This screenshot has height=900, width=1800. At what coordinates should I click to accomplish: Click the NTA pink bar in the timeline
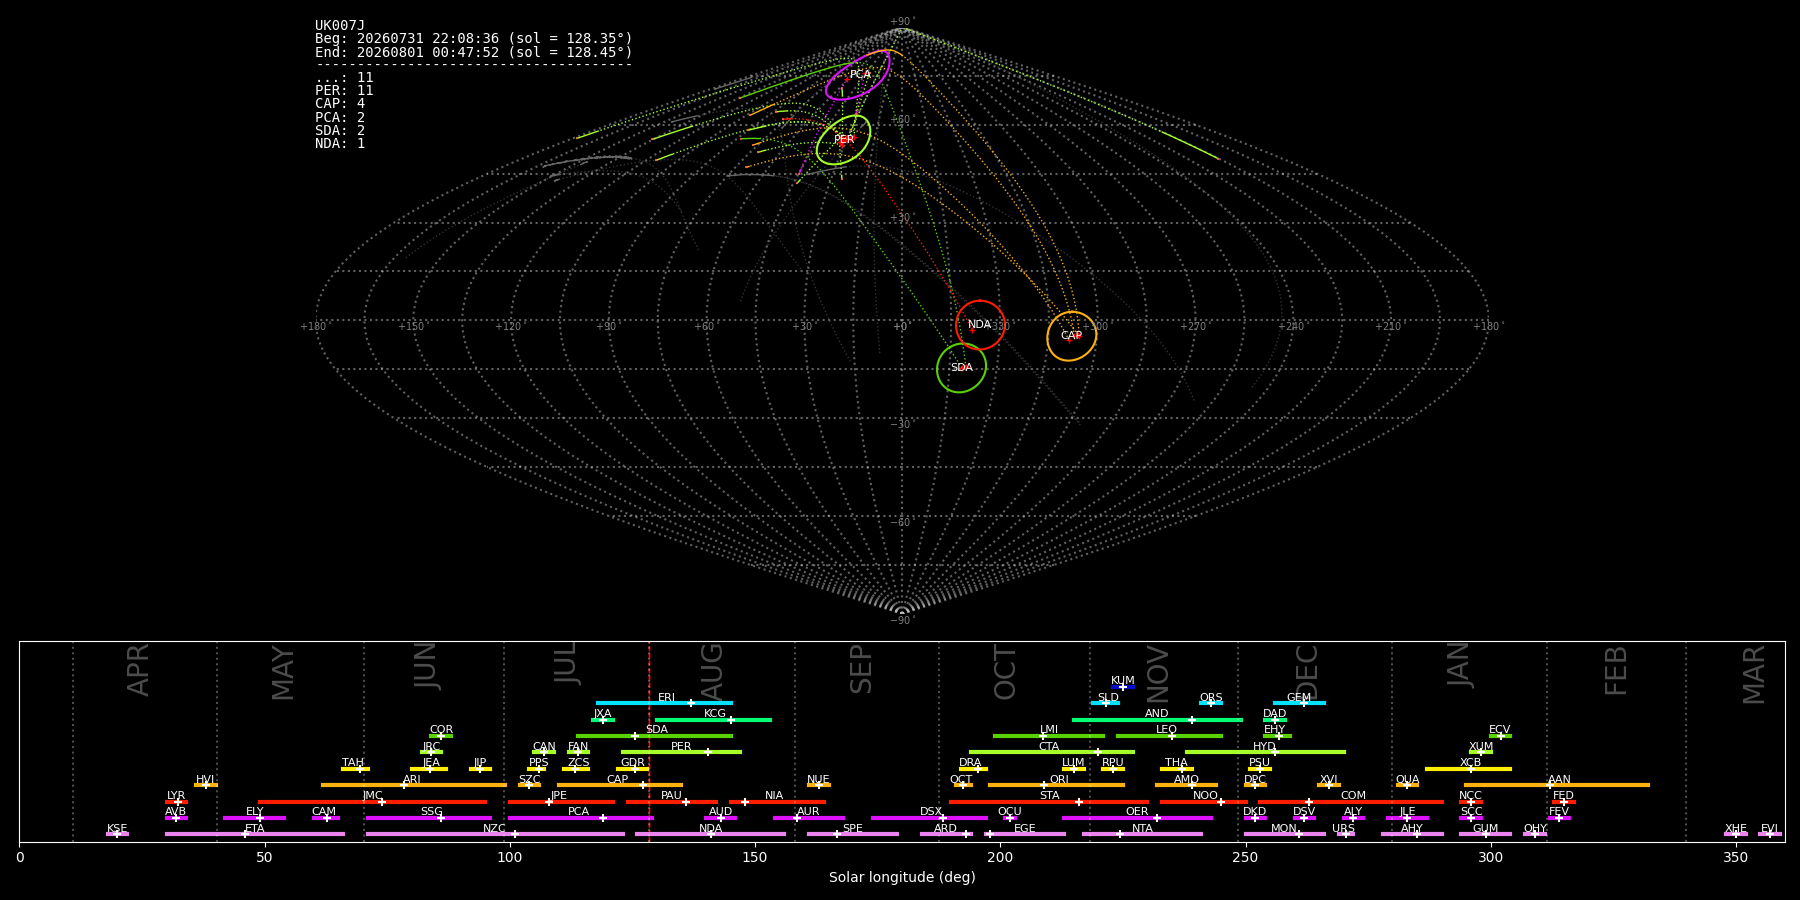[x=1142, y=834]
